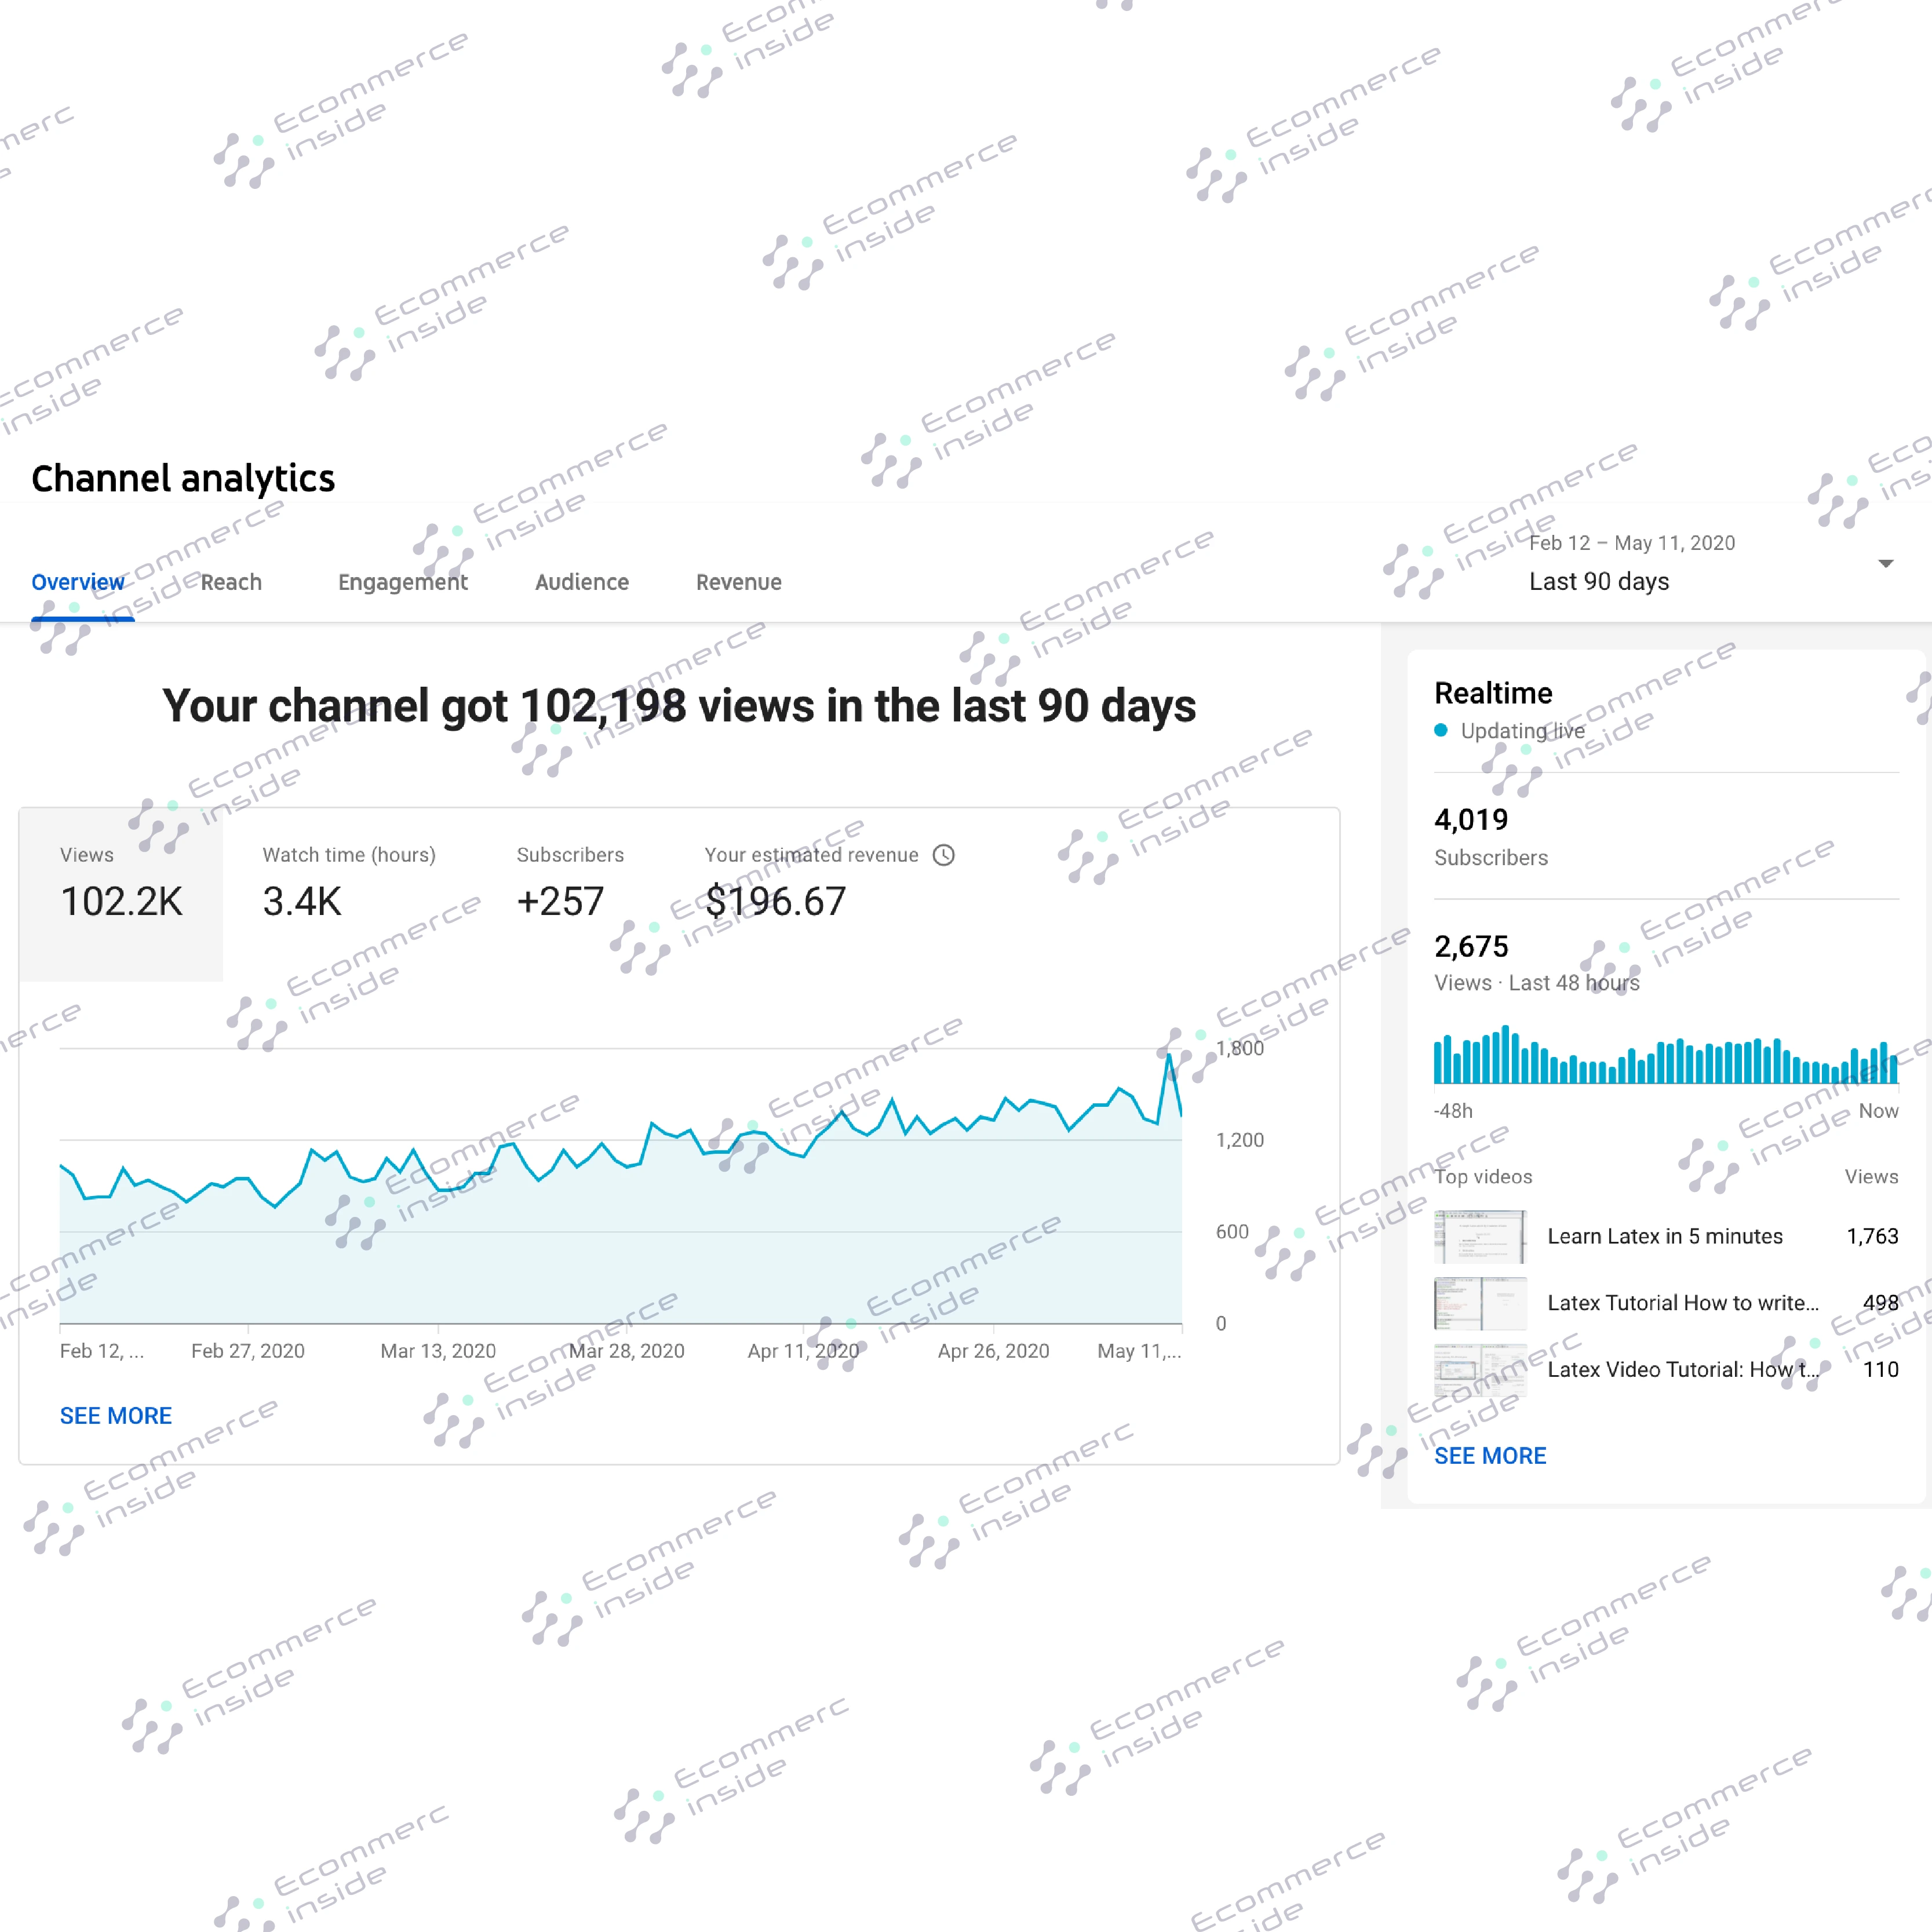Click the 1,763 views value

[x=1872, y=1236]
